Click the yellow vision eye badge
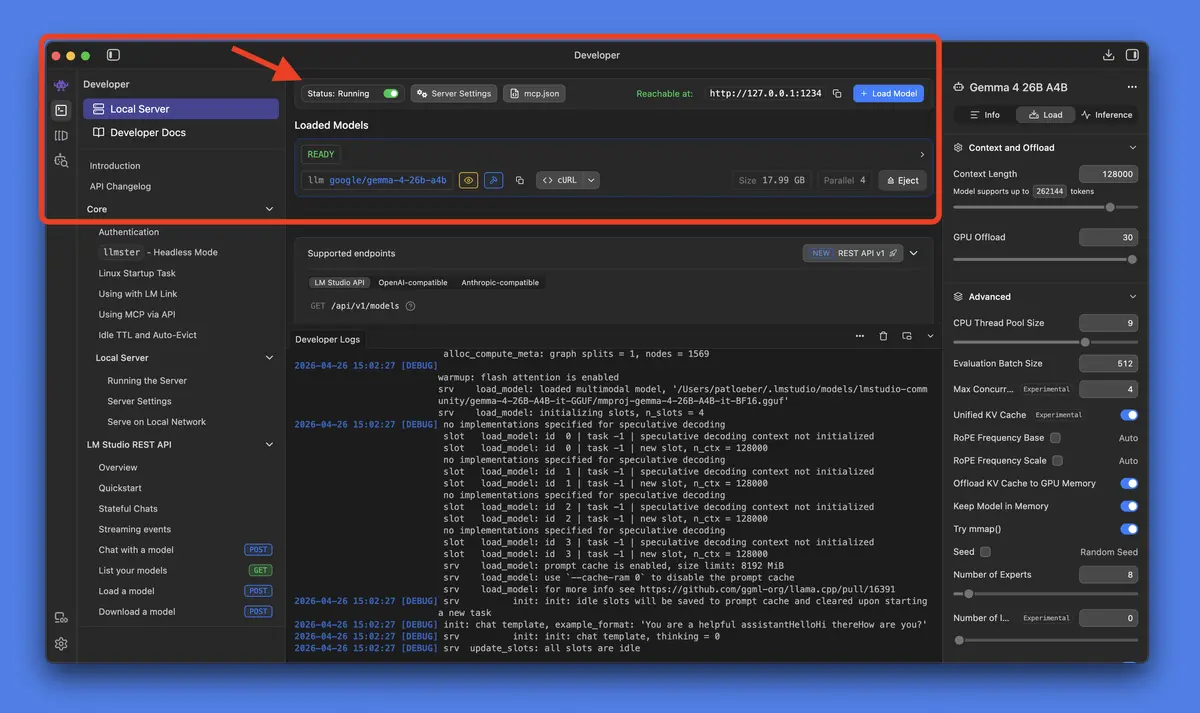 pyautogui.click(x=468, y=180)
